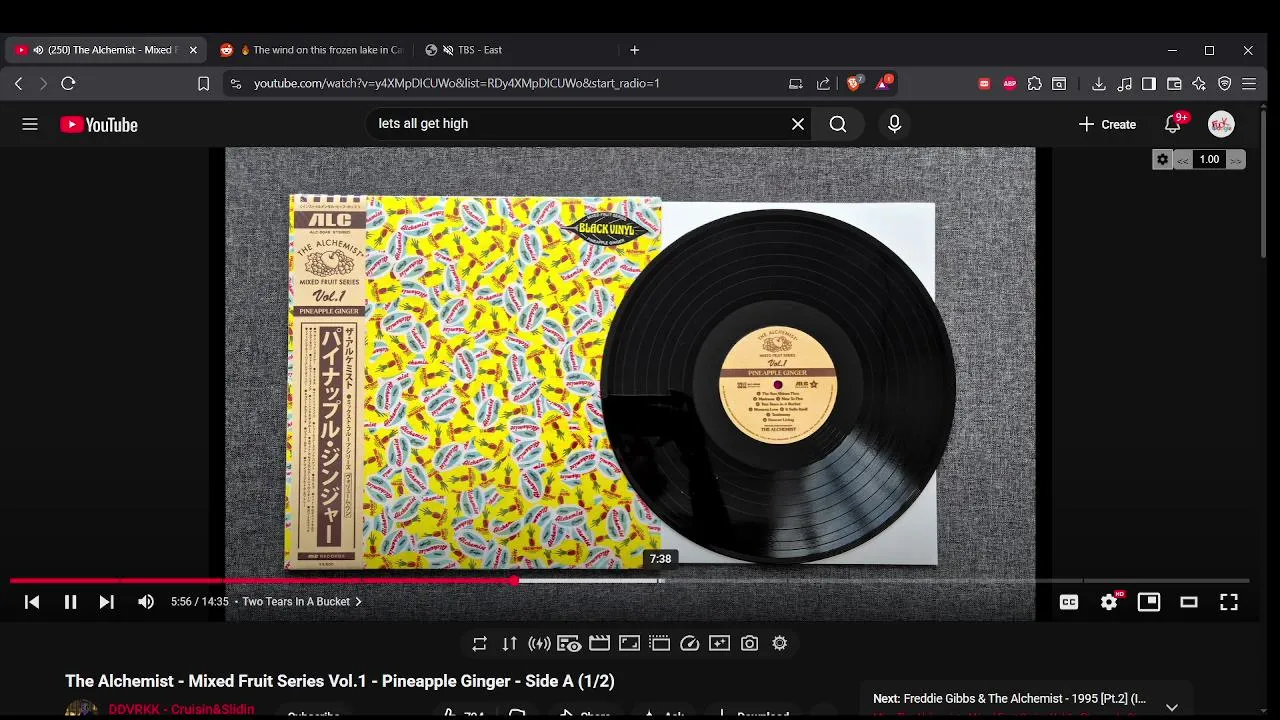Open the media control music note

point(1124,84)
